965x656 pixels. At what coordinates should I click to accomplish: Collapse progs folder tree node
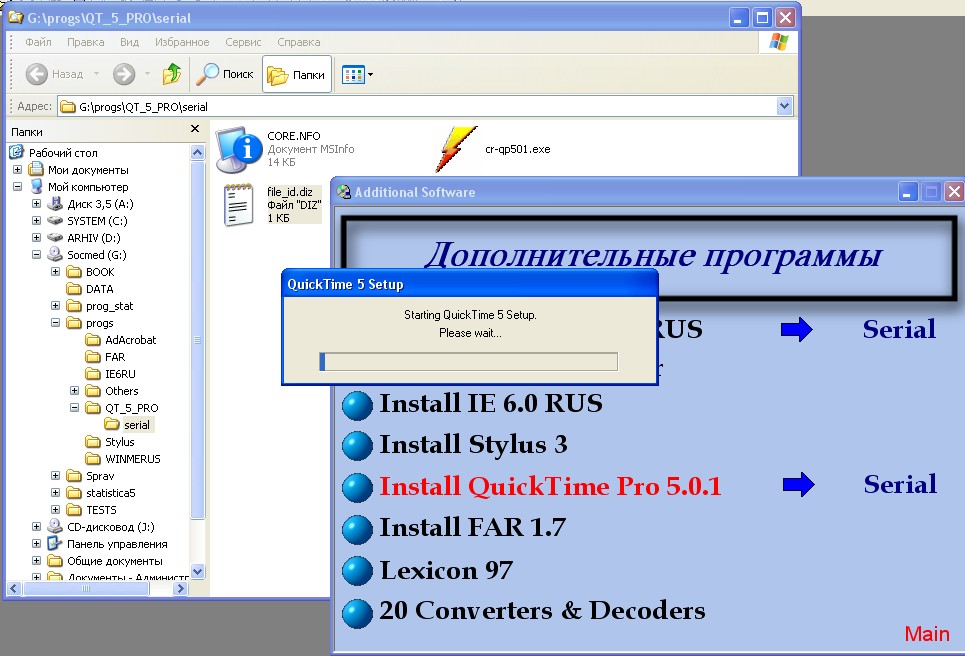[55, 322]
